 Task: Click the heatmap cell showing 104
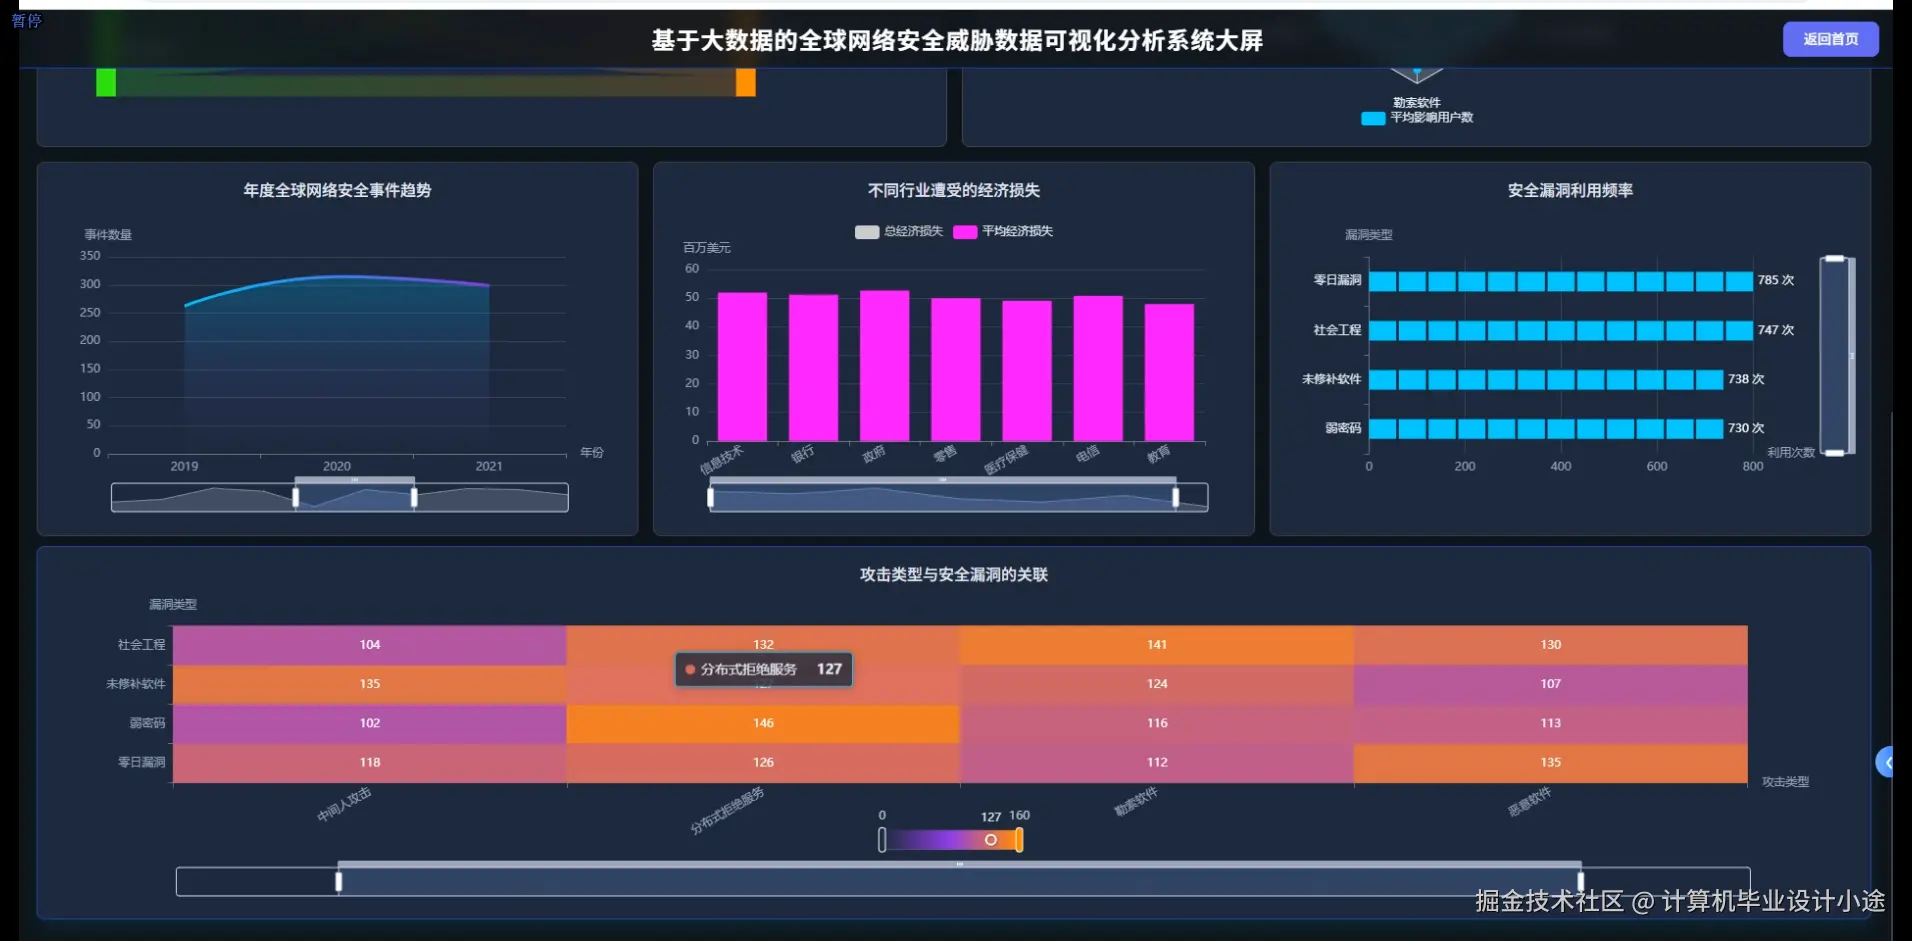point(369,644)
